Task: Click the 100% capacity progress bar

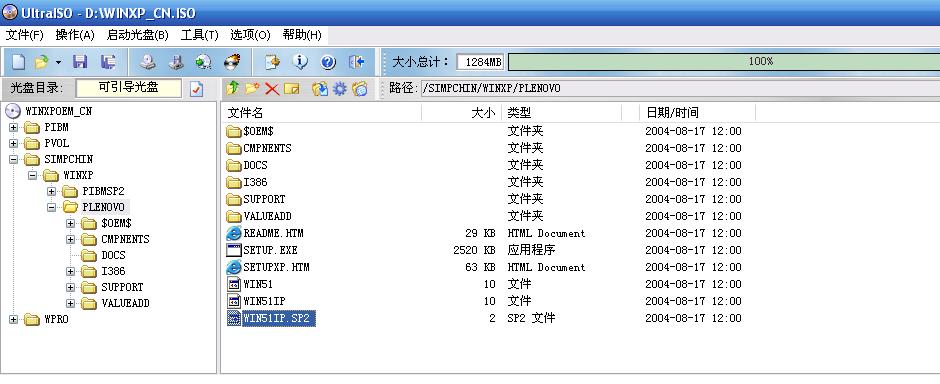Action: point(724,62)
